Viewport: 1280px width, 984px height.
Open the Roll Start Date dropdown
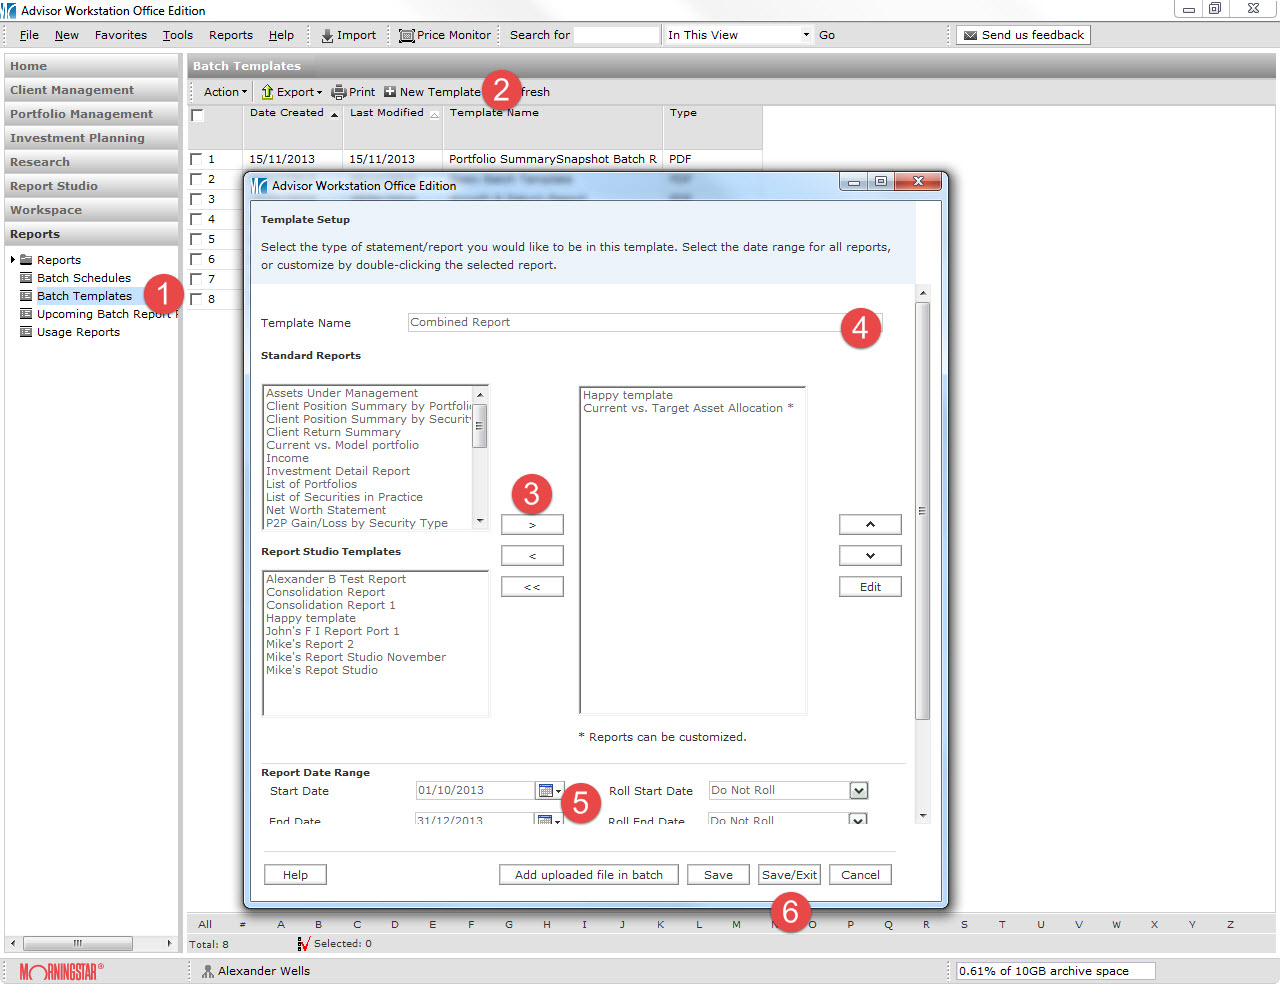coord(858,791)
